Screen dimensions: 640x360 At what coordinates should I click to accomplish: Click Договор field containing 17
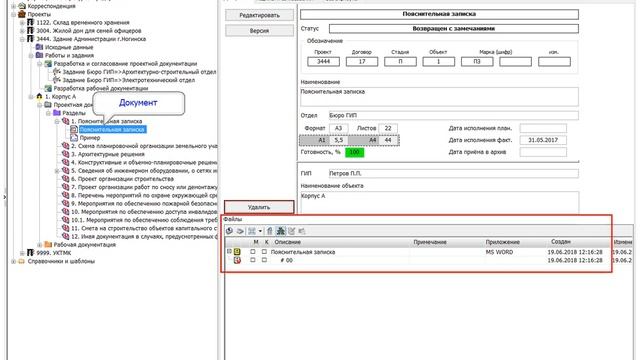coord(362,61)
